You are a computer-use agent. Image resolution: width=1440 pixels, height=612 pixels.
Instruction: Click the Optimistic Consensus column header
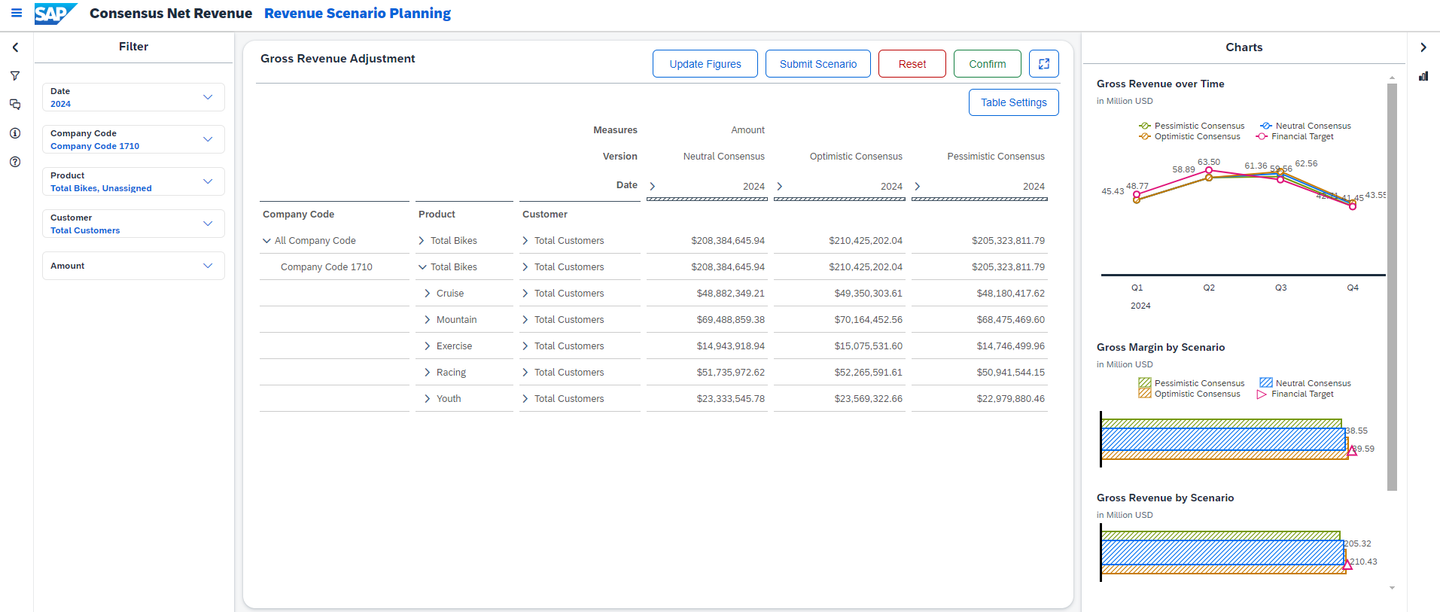pyautogui.click(x=856, y=156)
